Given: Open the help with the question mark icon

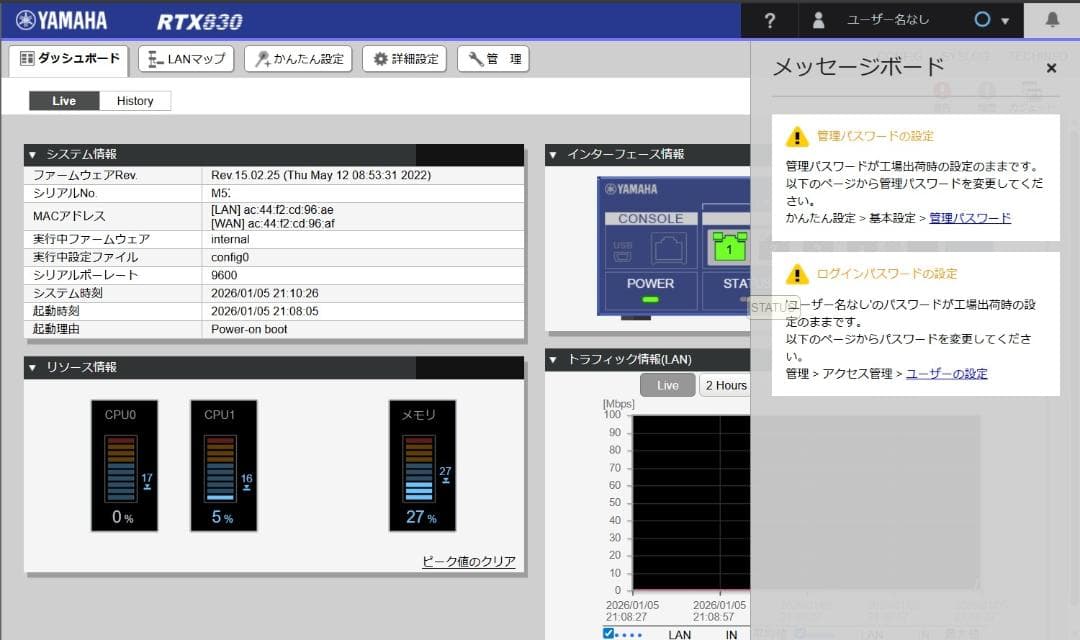Looking at the screenshot, I should (x=768, y=19).
